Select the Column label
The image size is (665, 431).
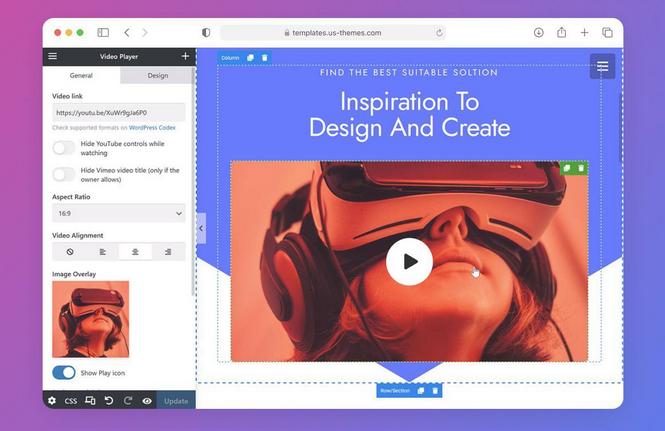tap(230, 58)
